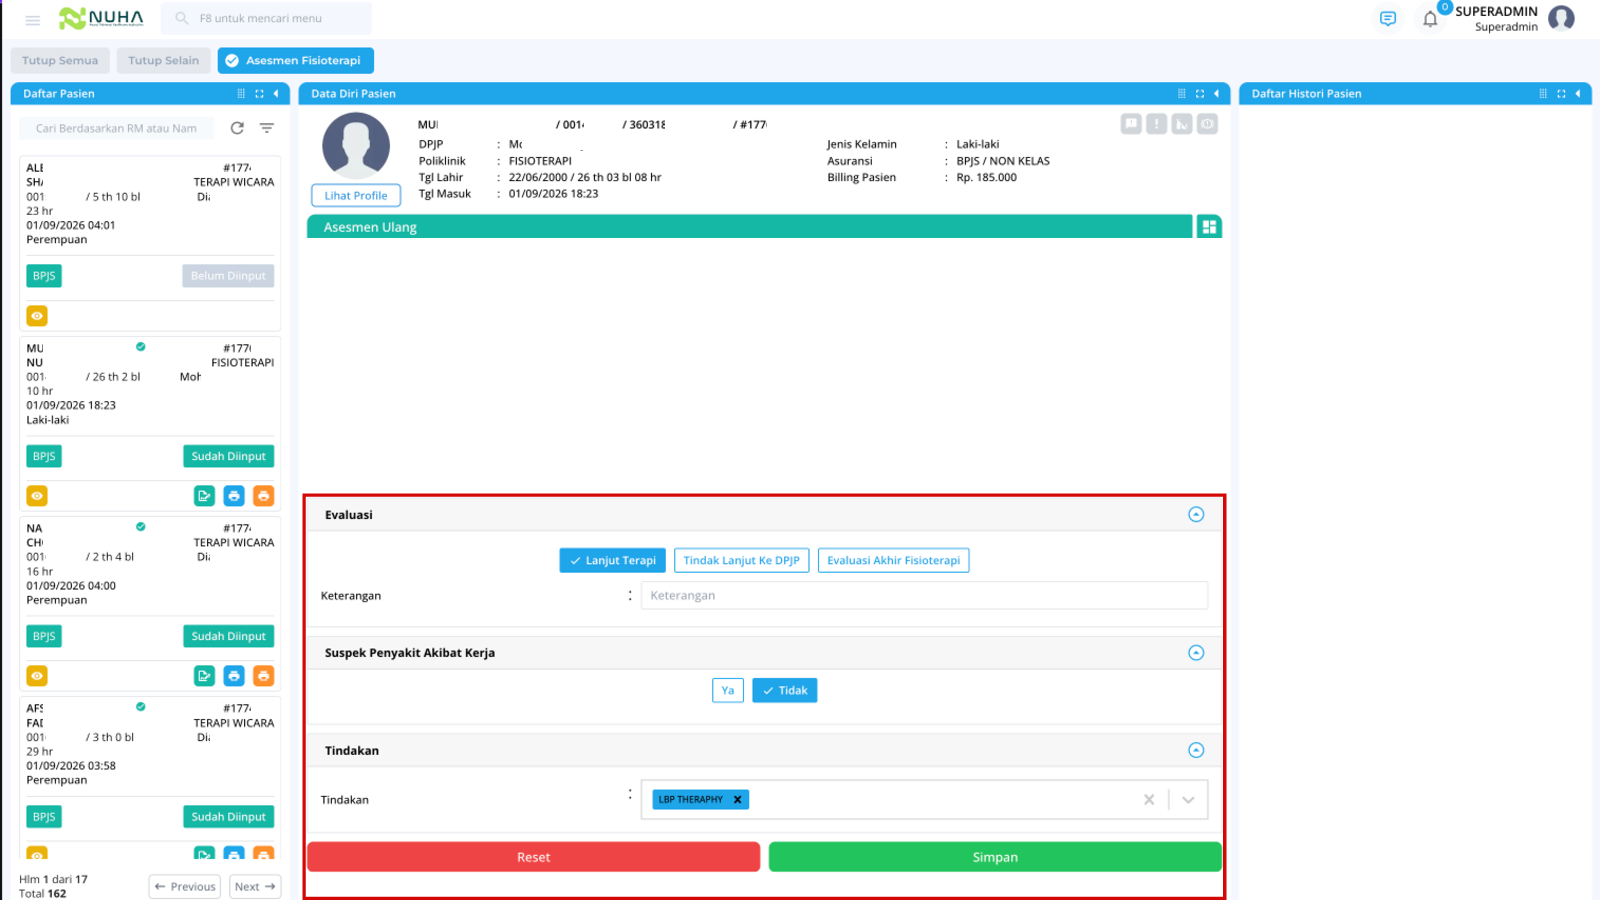This screenshot has width=1600, height=900.
Task: Open the chat messages icon in header
Action: 1388,19
